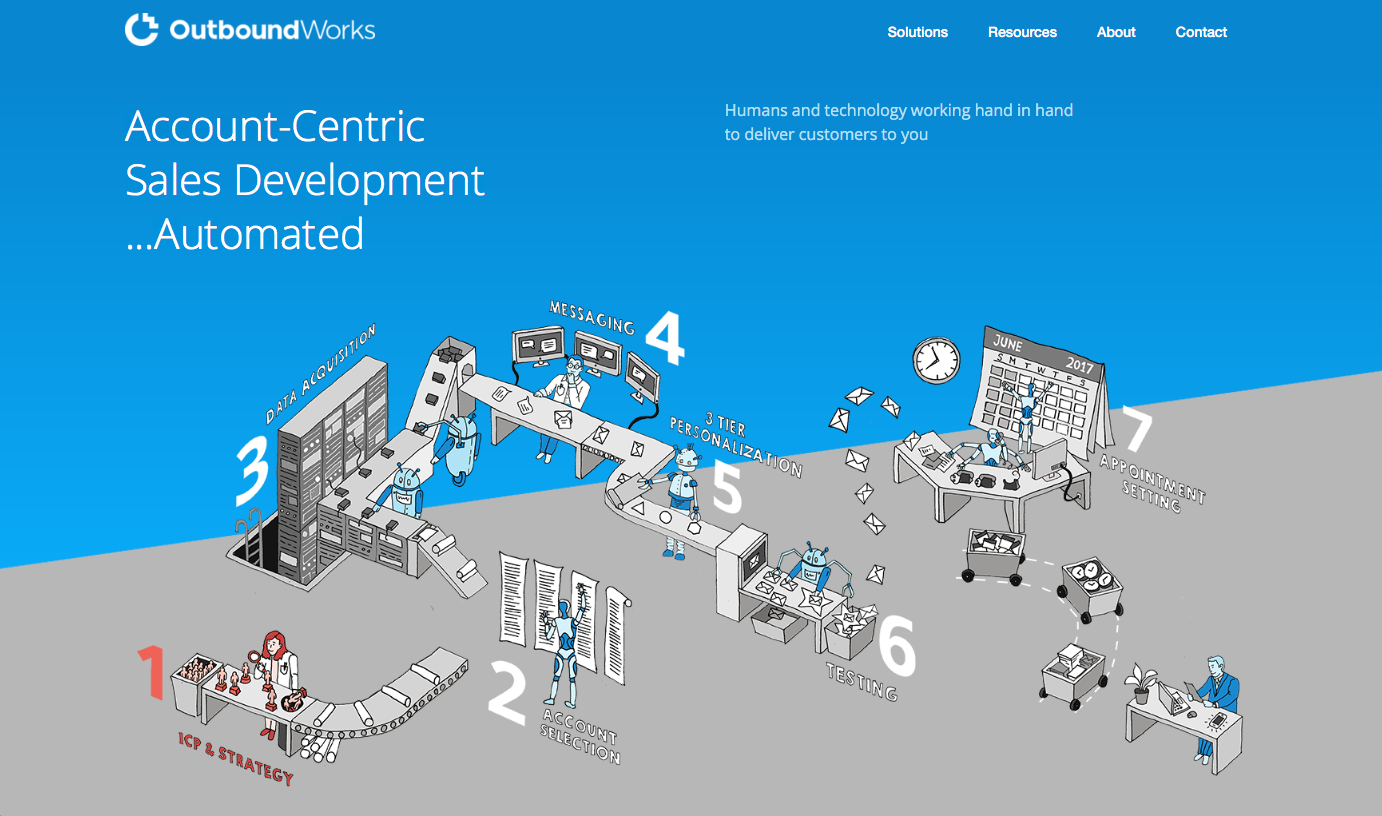Open the Contact page

tap(1201, 32)
